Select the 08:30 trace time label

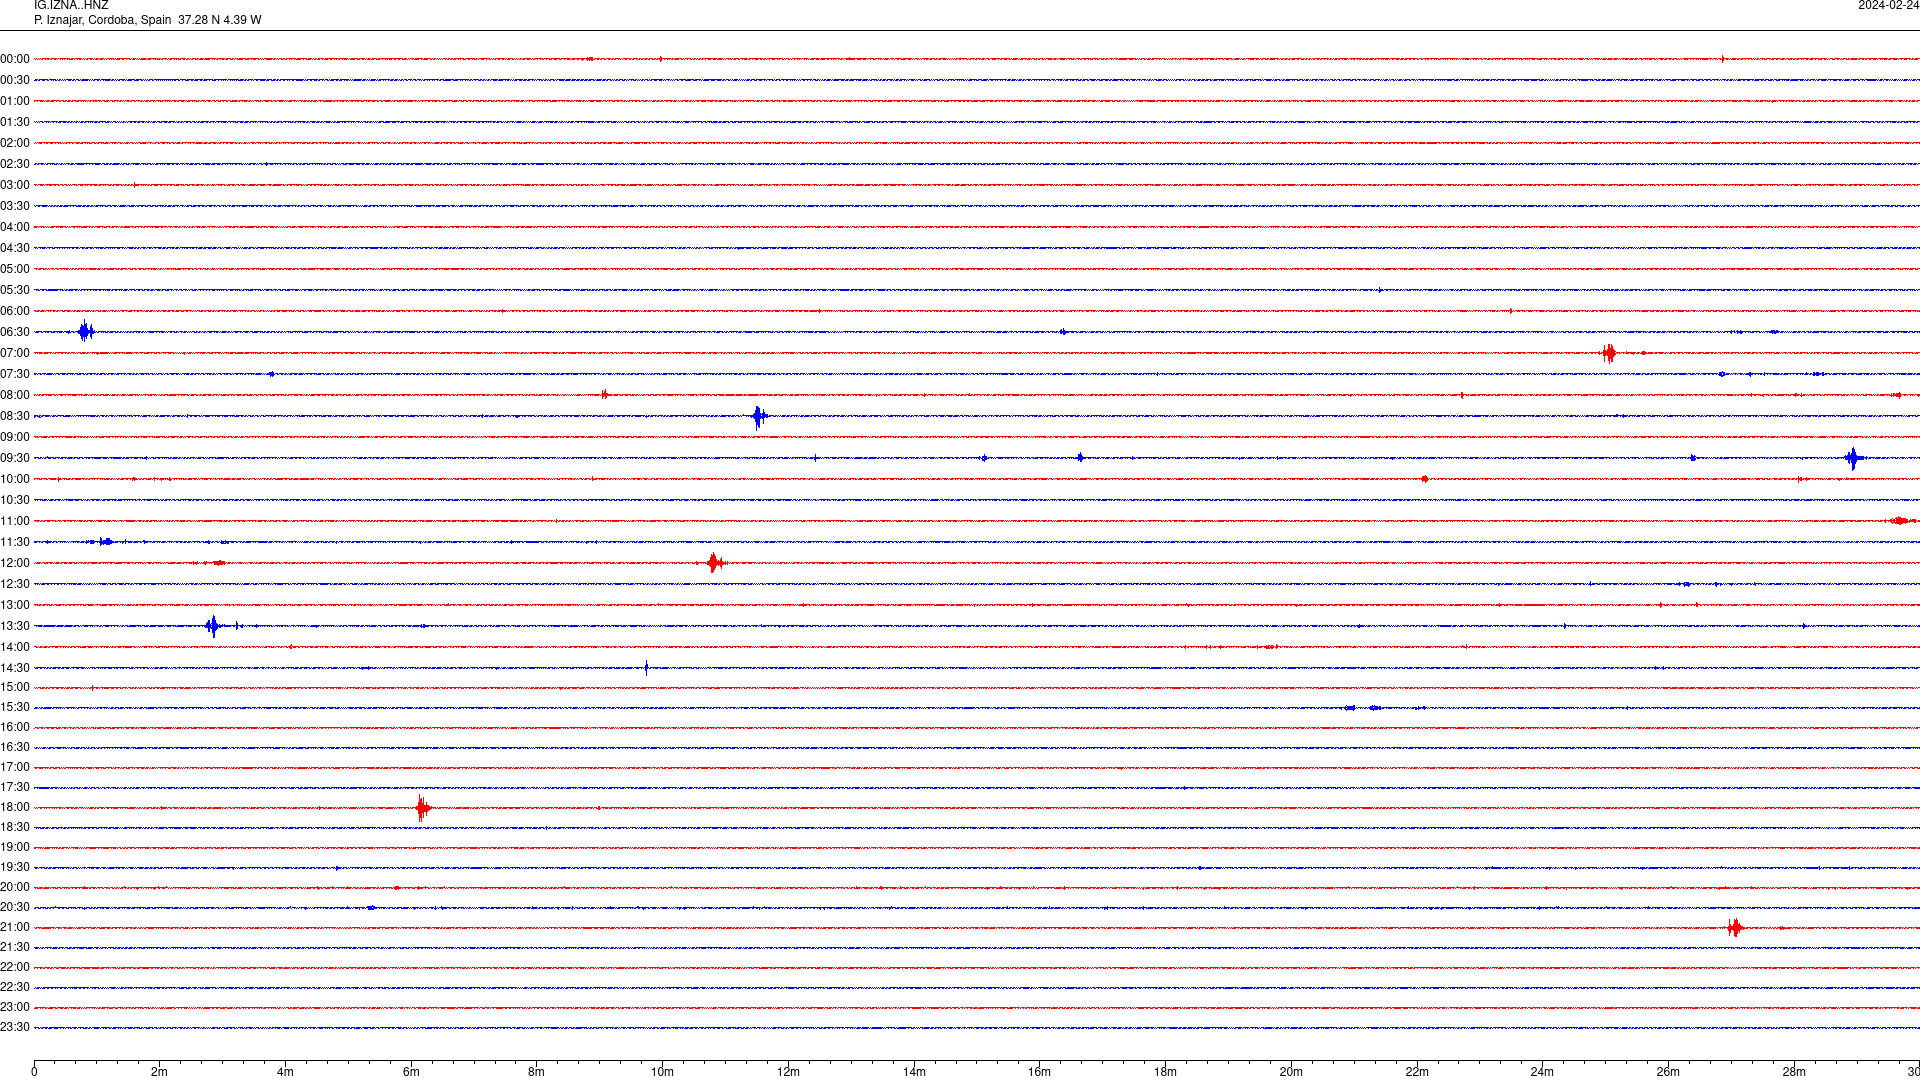(x=15, y=416)
